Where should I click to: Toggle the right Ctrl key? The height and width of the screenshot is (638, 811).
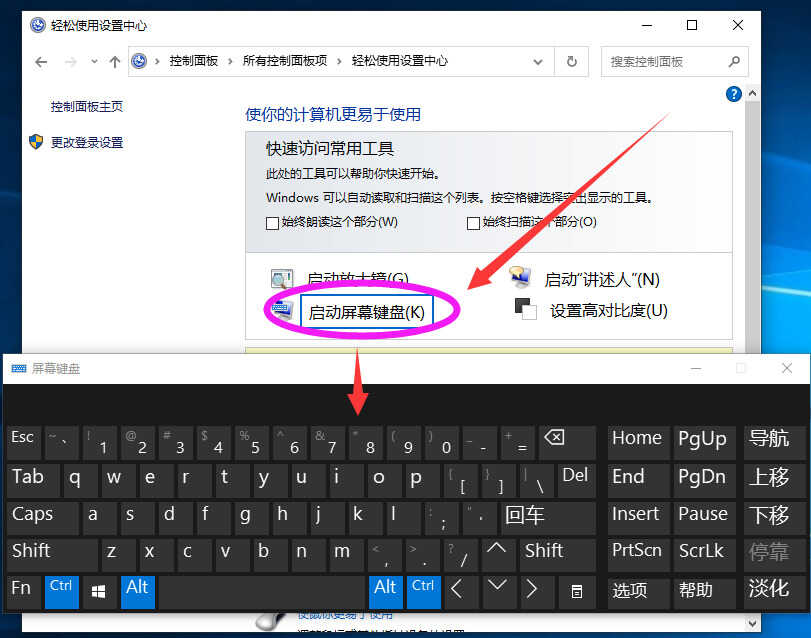[424, 593]
